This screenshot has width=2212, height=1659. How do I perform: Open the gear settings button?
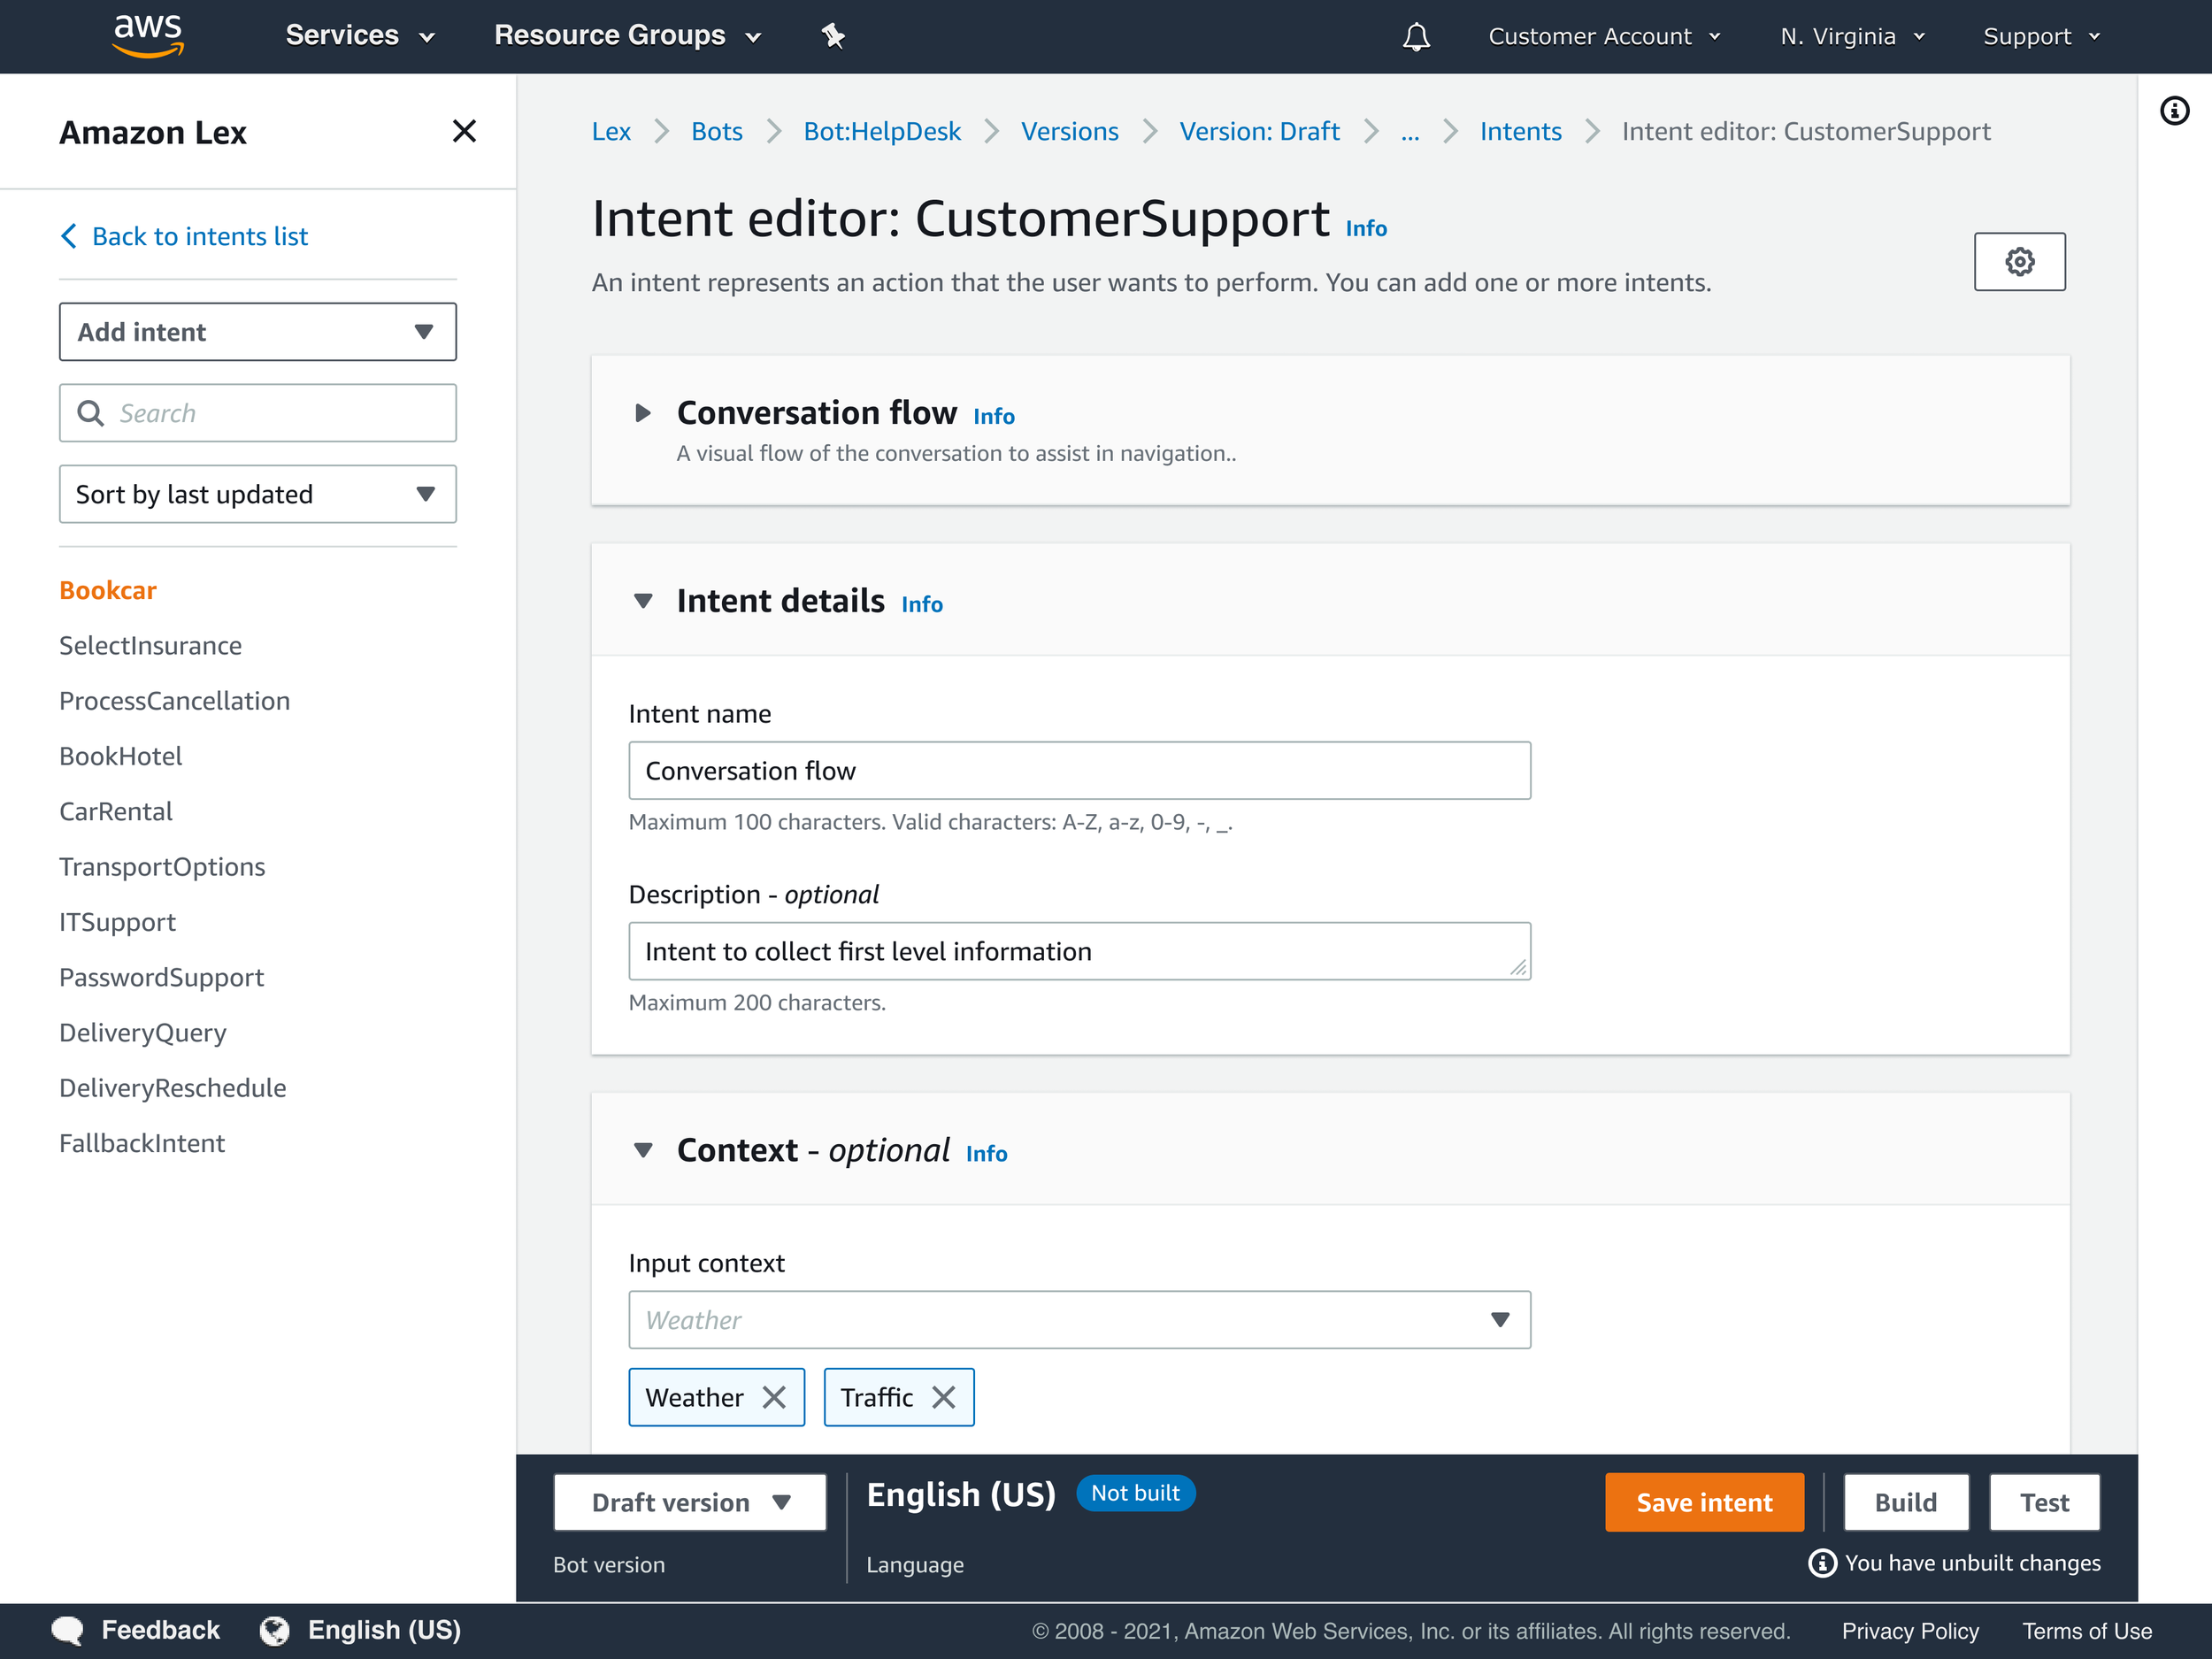tap(2019, 262)
